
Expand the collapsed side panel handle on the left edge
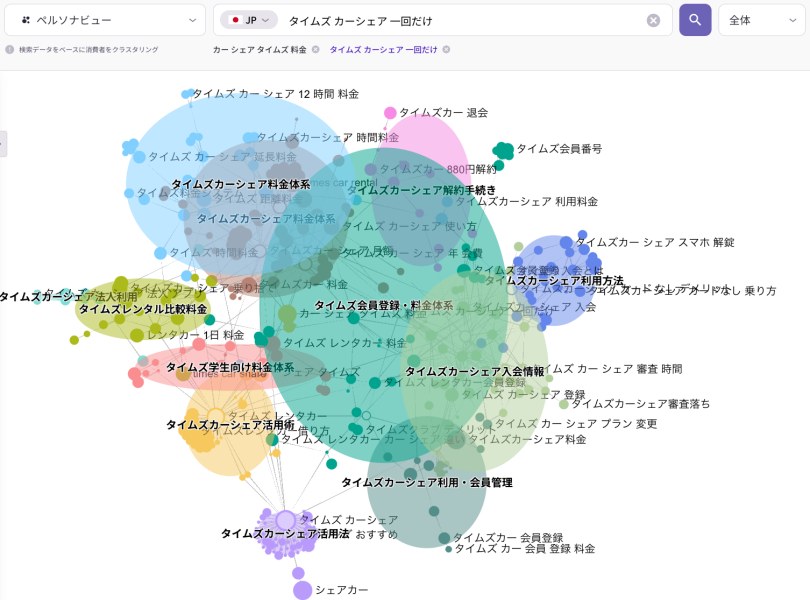(x=3, y=144)
